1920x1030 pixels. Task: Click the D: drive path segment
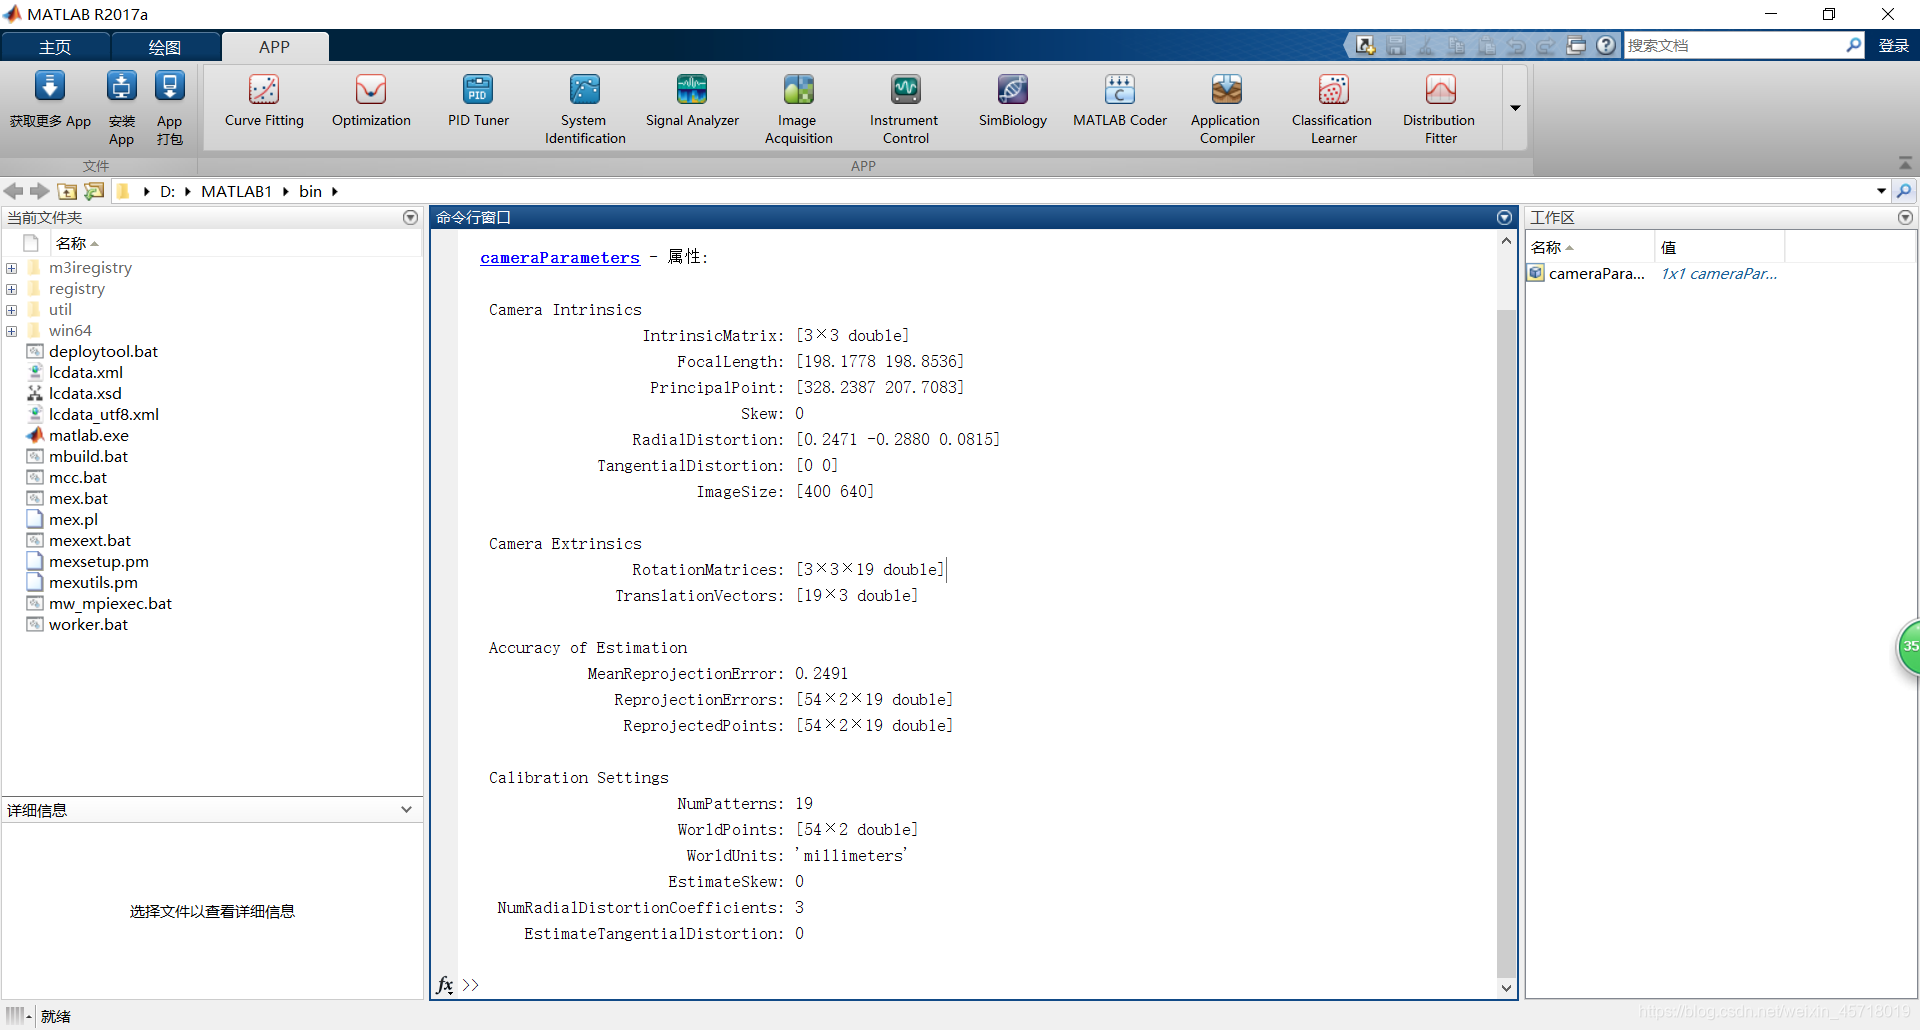pyautogui.click(x=167, y=191)
